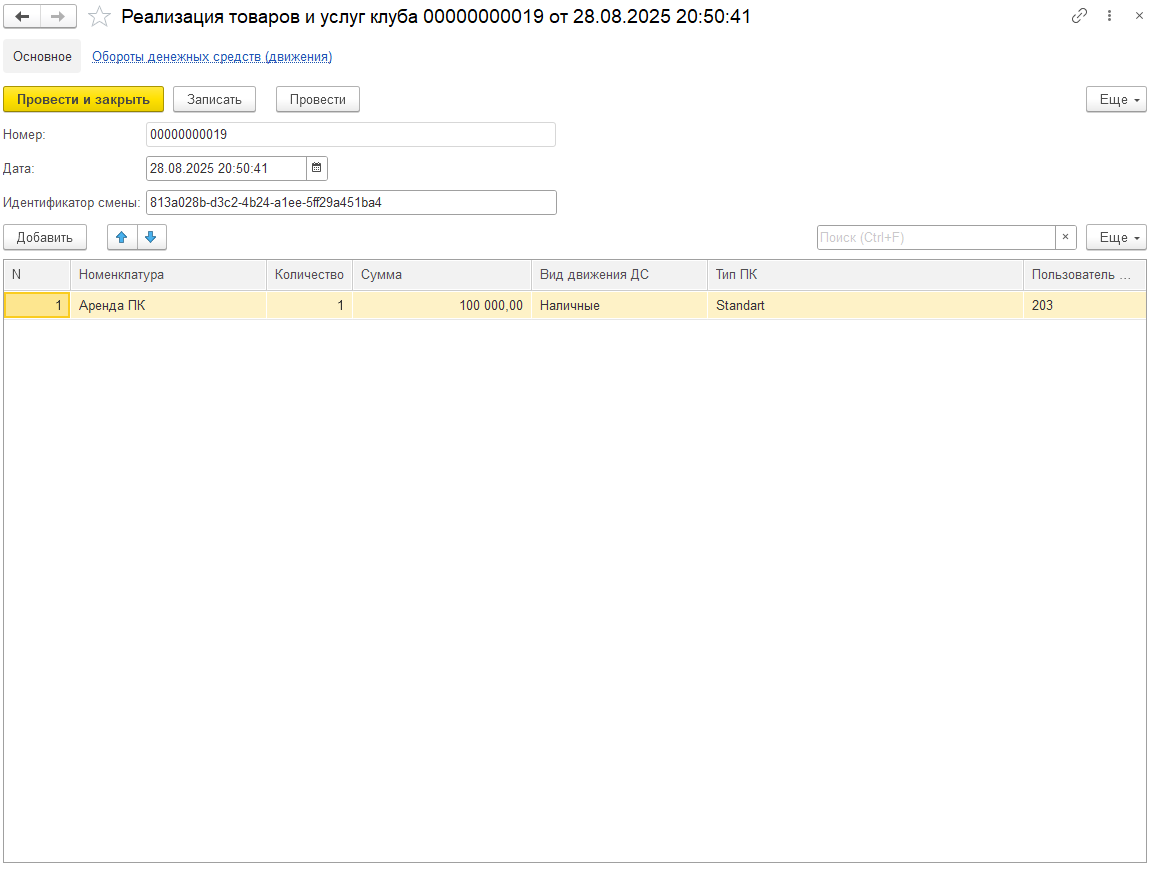The height and width of the screenshot is (871, 1154).
Task: Switch to the Основное tab
Action: (42, 57)
